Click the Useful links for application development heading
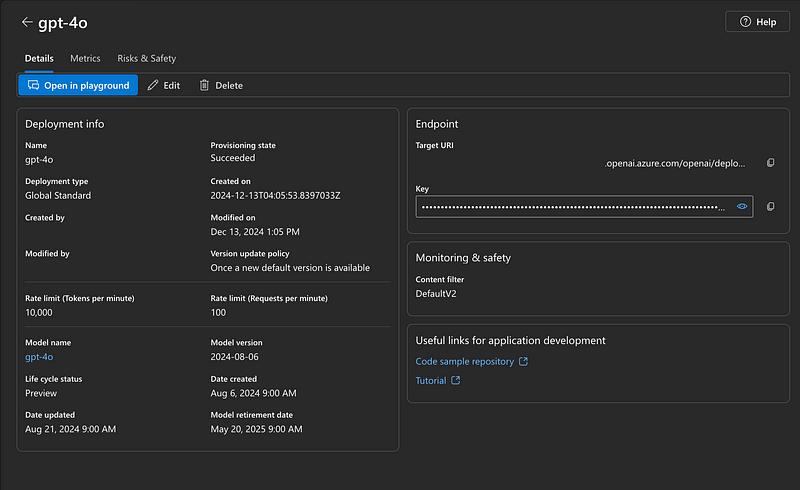The width and height of the screenshot is (800, 490). click(510, 340)
